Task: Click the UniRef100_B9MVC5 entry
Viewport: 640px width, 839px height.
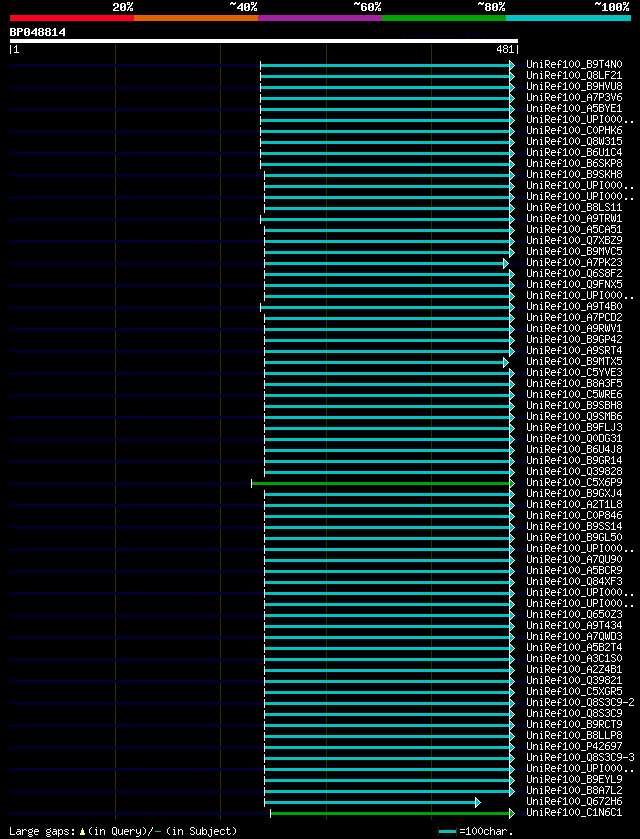Action: click(x=574, y=252)
